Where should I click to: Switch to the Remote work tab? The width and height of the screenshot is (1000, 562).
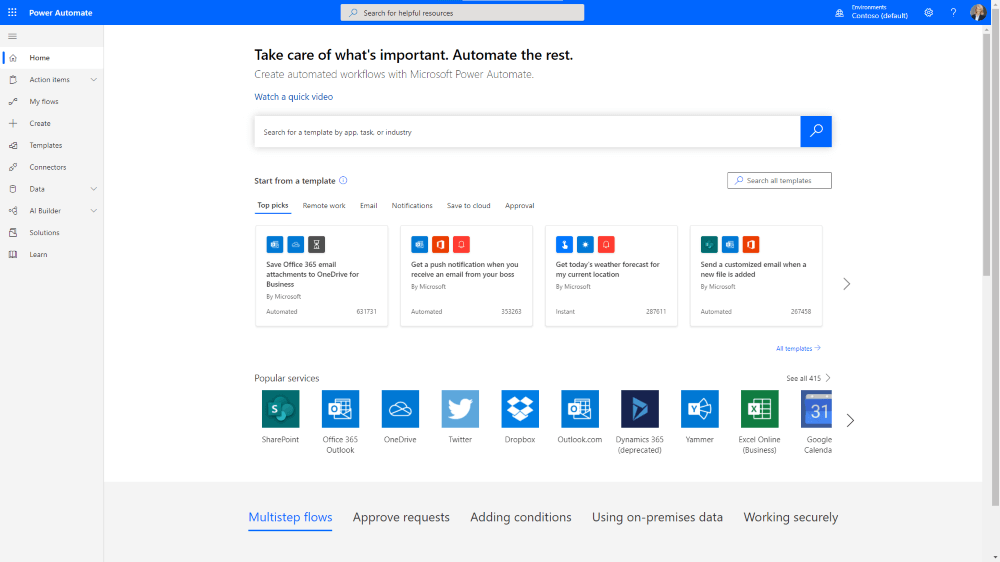324,206
